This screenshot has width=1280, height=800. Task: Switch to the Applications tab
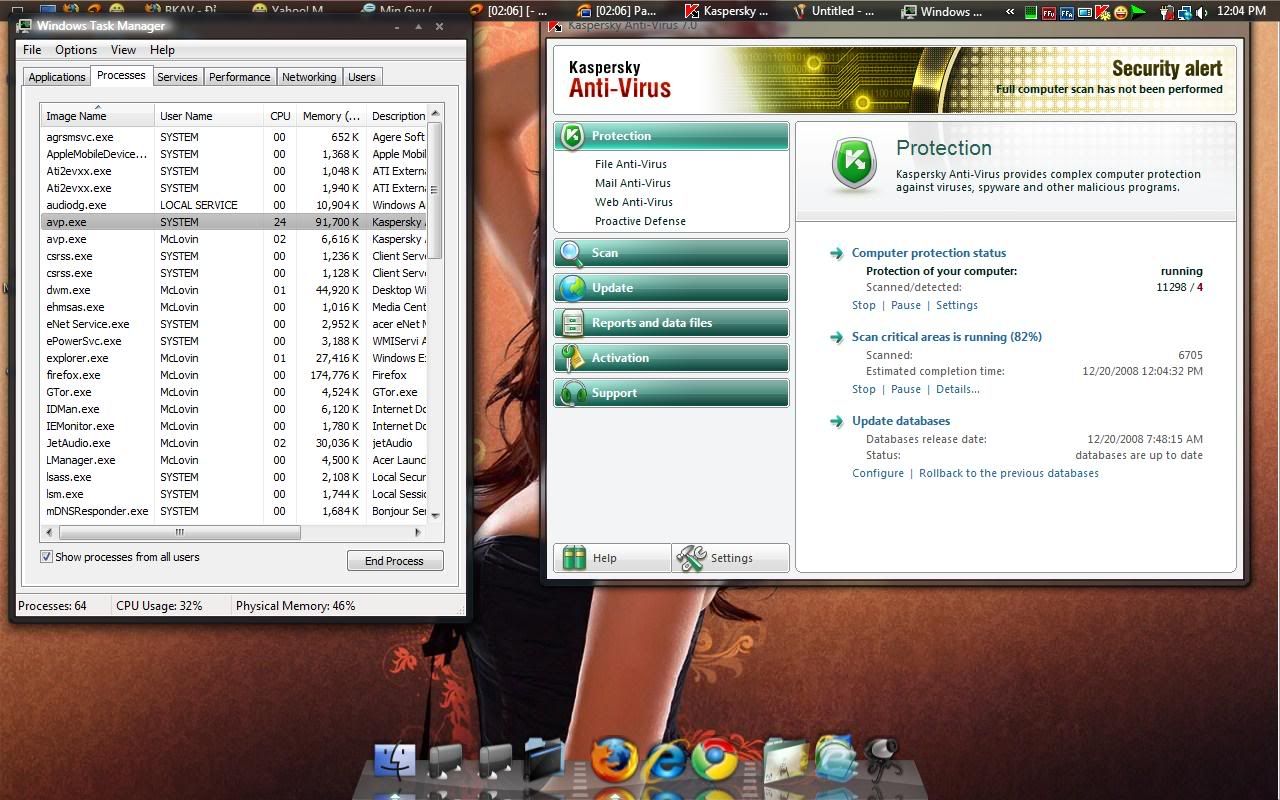(57, 77)
